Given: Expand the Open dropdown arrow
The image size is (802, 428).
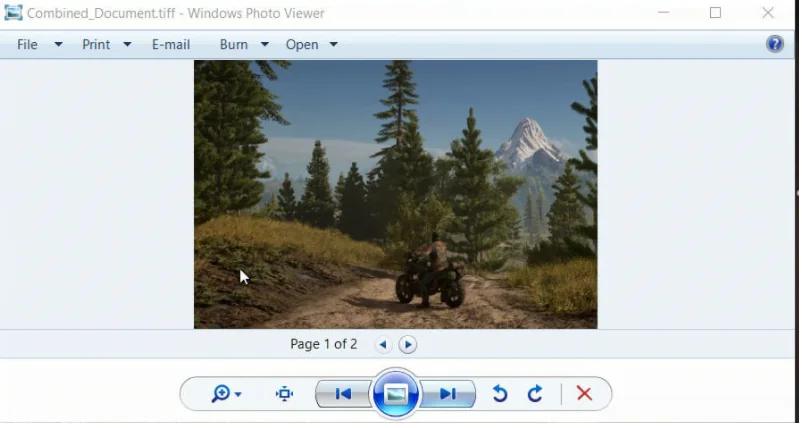Looking at the screenshot, I should pos(333,44).
